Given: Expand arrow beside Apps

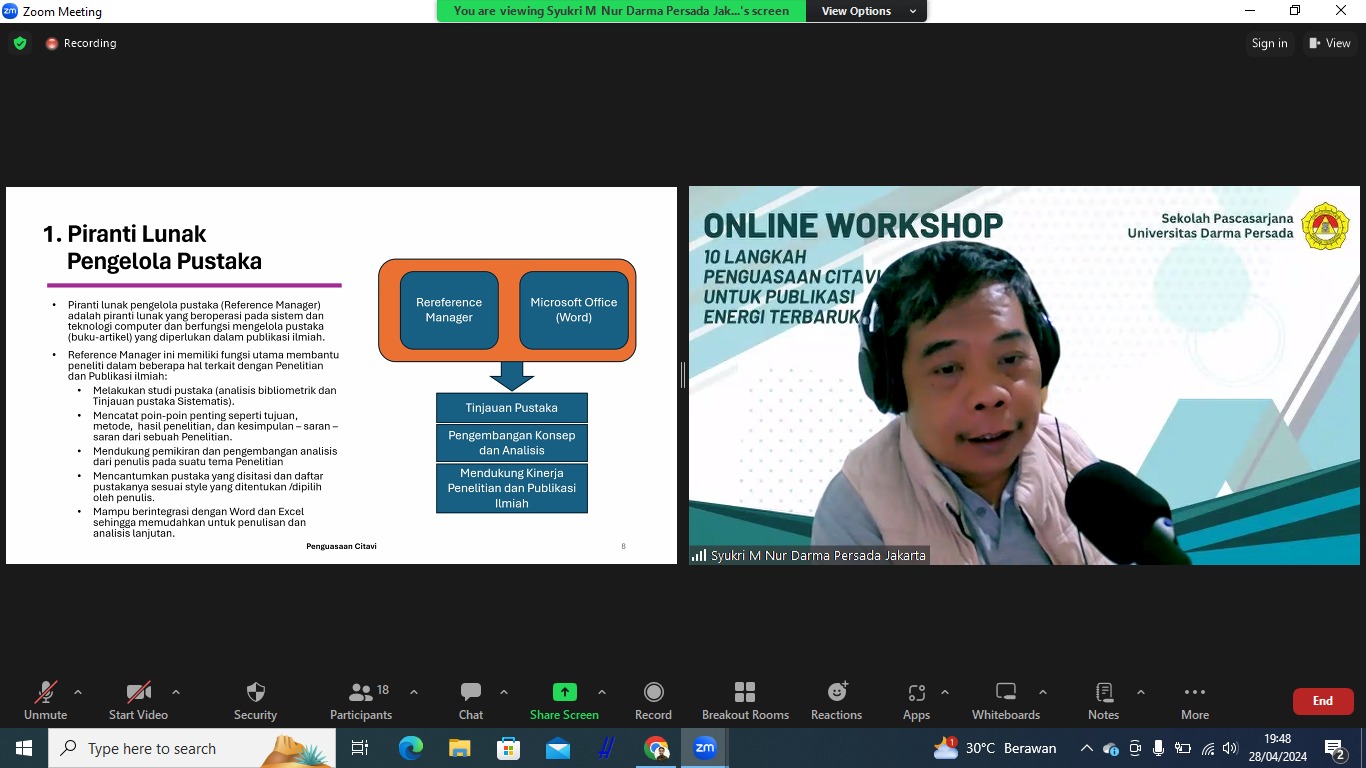Looking at the screenshot, I should coord(945,692).
